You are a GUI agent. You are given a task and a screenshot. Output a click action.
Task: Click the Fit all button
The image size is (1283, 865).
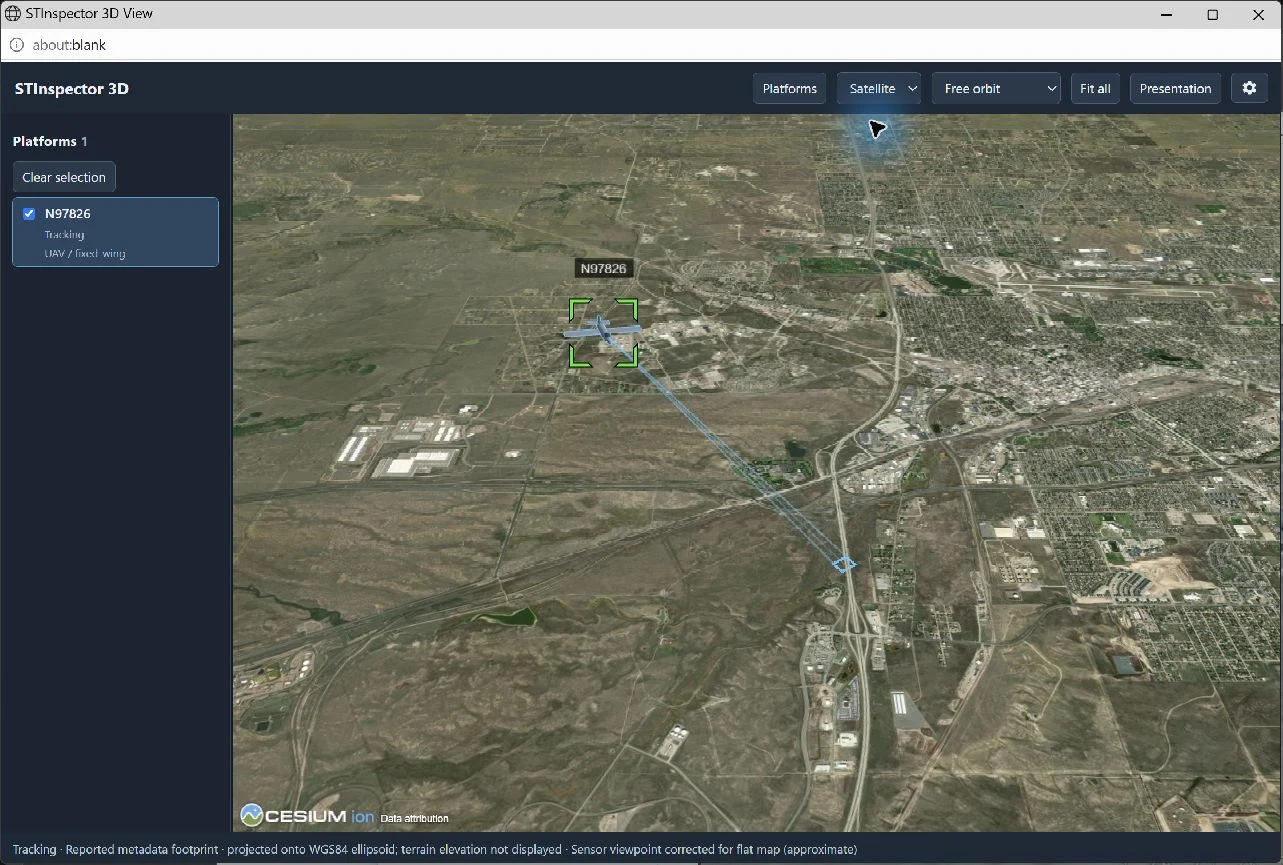[x=1095, y=88]
